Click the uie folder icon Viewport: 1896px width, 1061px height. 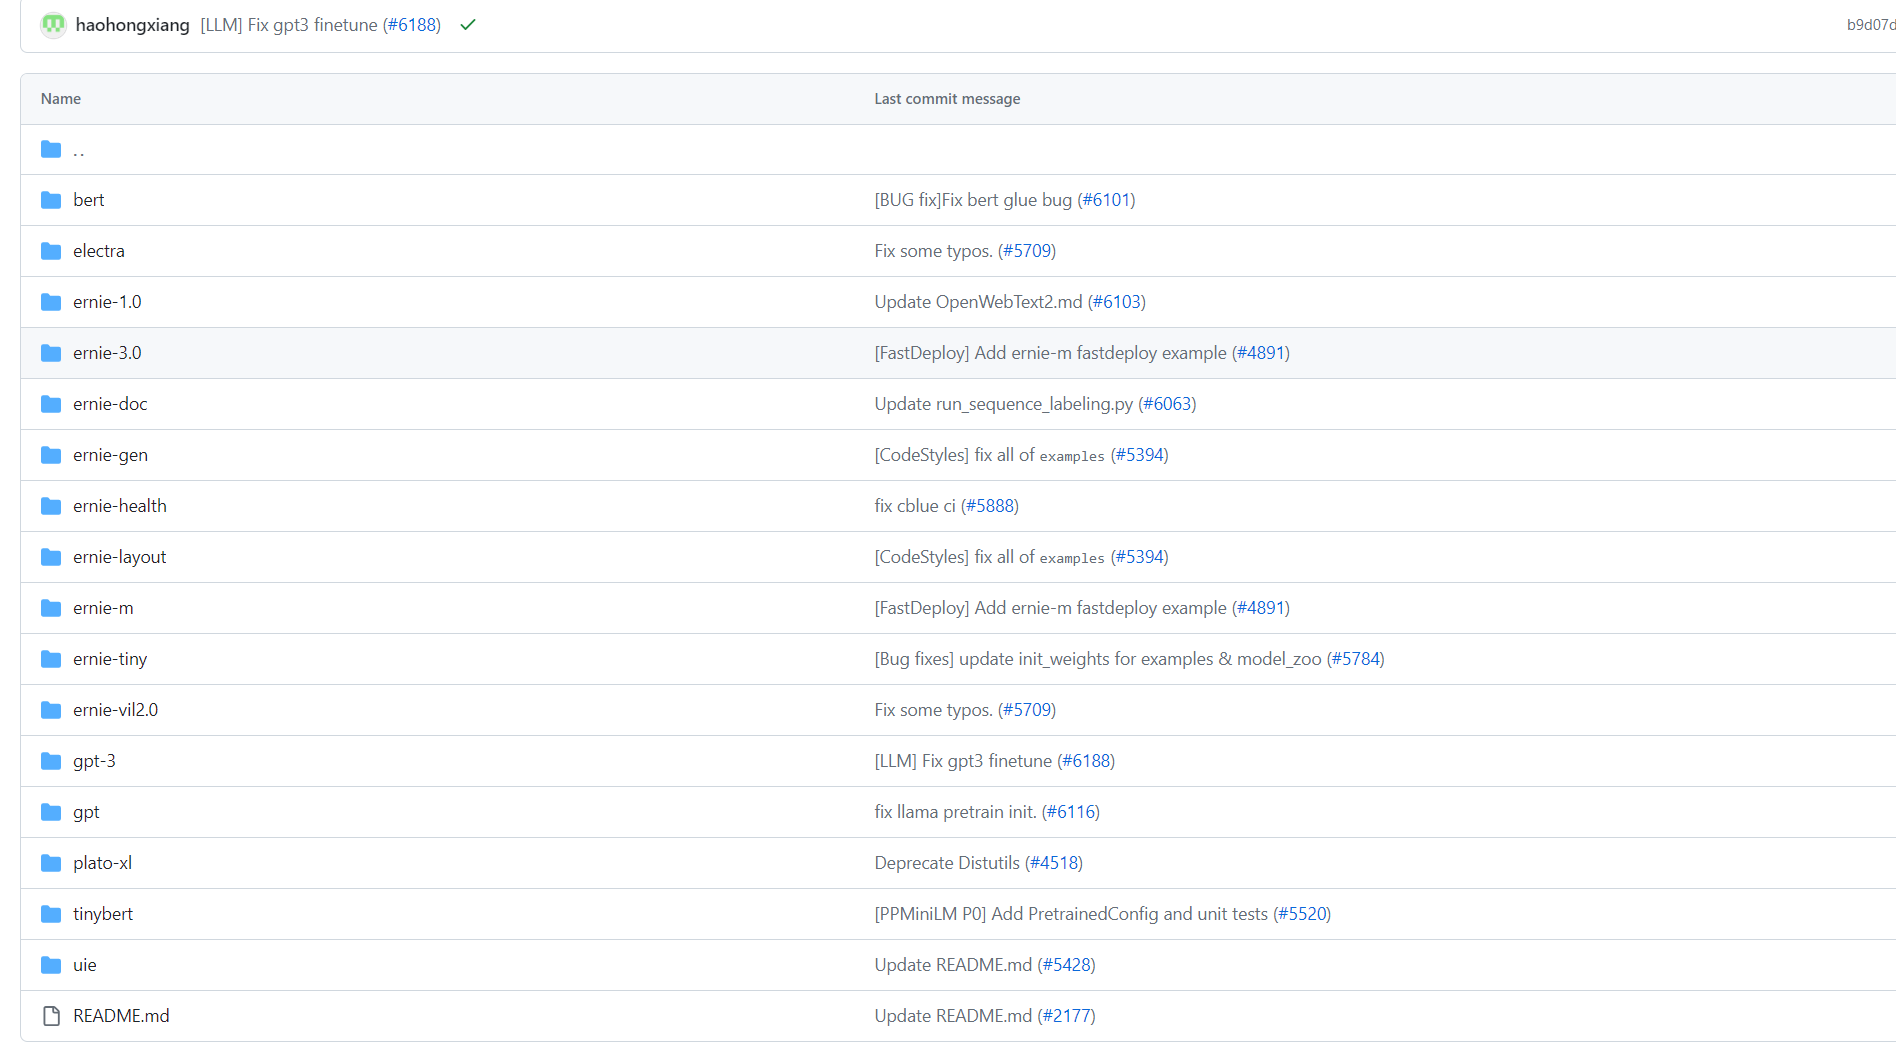[x=51, y=965]
